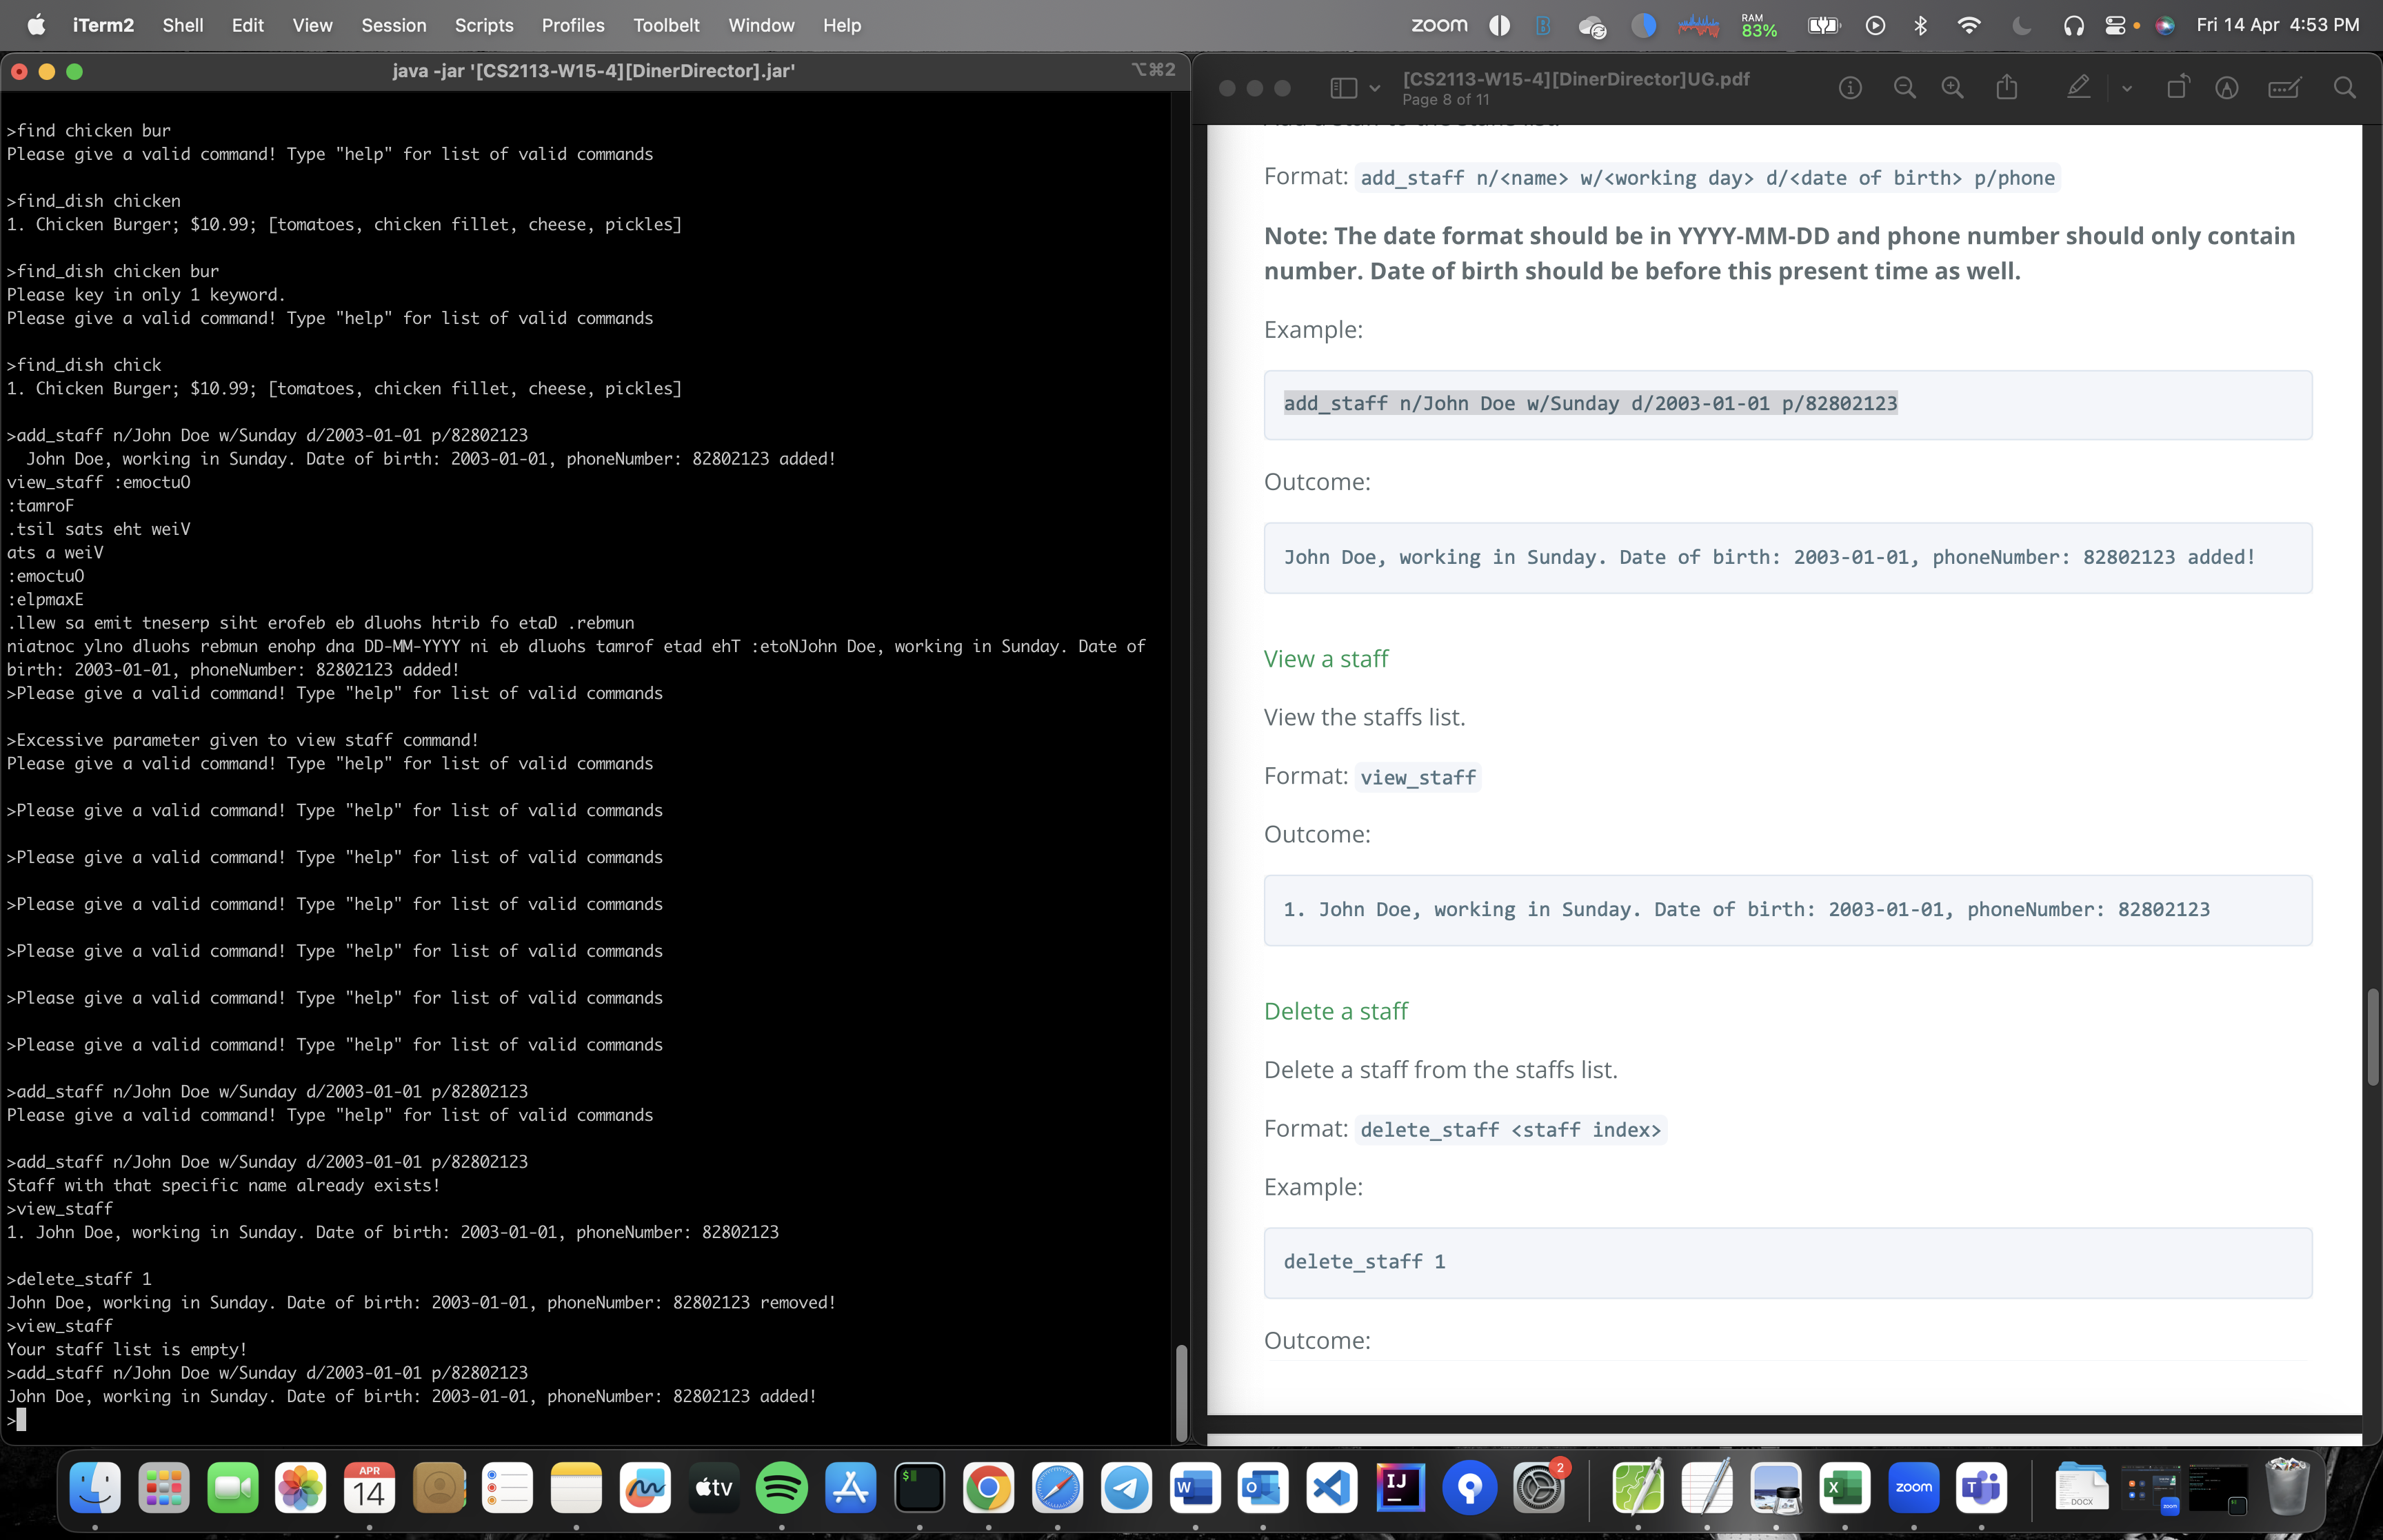Open the Profiles menu
The height and width of the screenshot is (1540, 2383).
(x=572, y=26)
